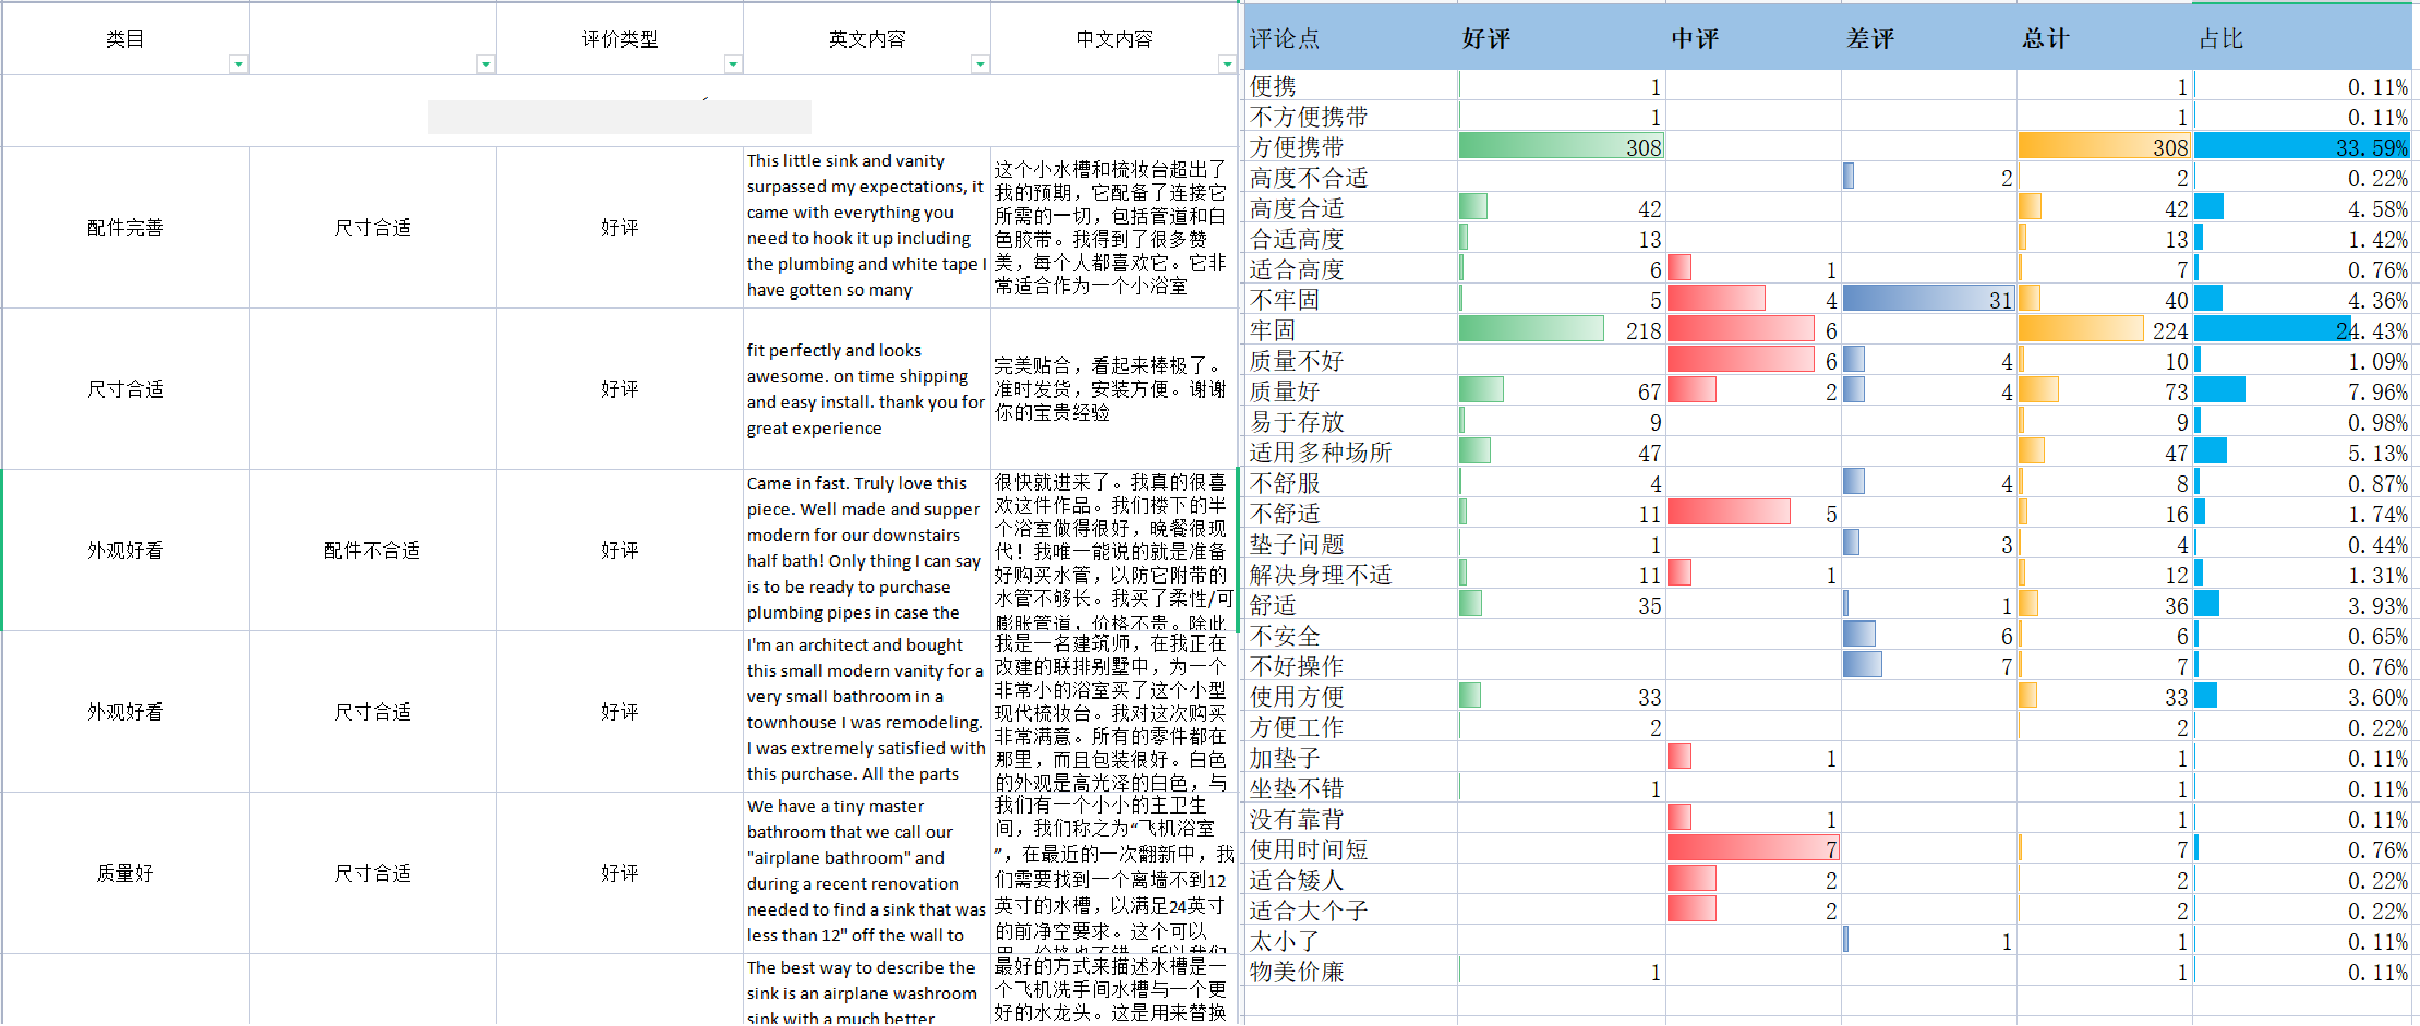Select the 7 中评 value for 使用时间短
The width and height of the screenshot is (2420, 1026).
[x=1753, y=849]
